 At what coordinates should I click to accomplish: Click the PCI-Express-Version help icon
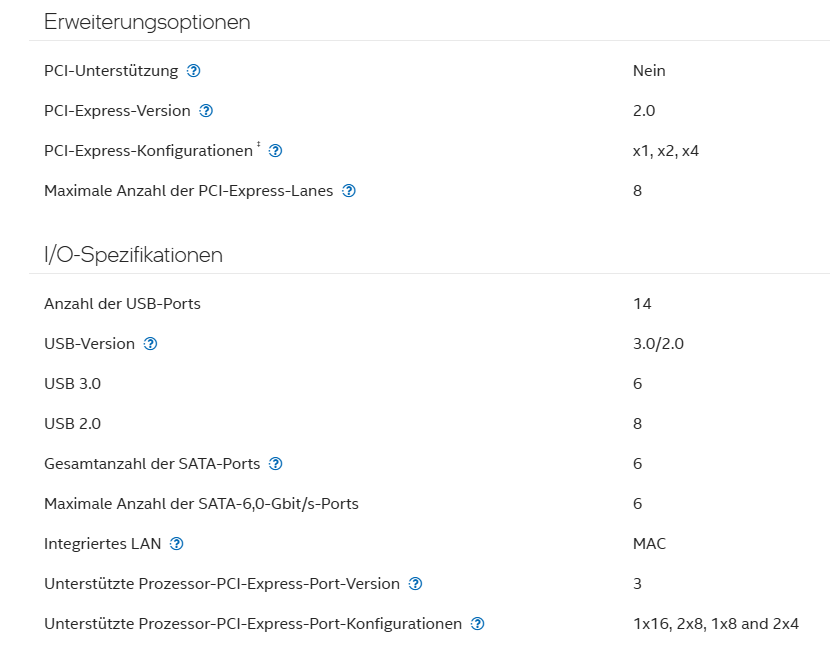click(x=207, y=111)
